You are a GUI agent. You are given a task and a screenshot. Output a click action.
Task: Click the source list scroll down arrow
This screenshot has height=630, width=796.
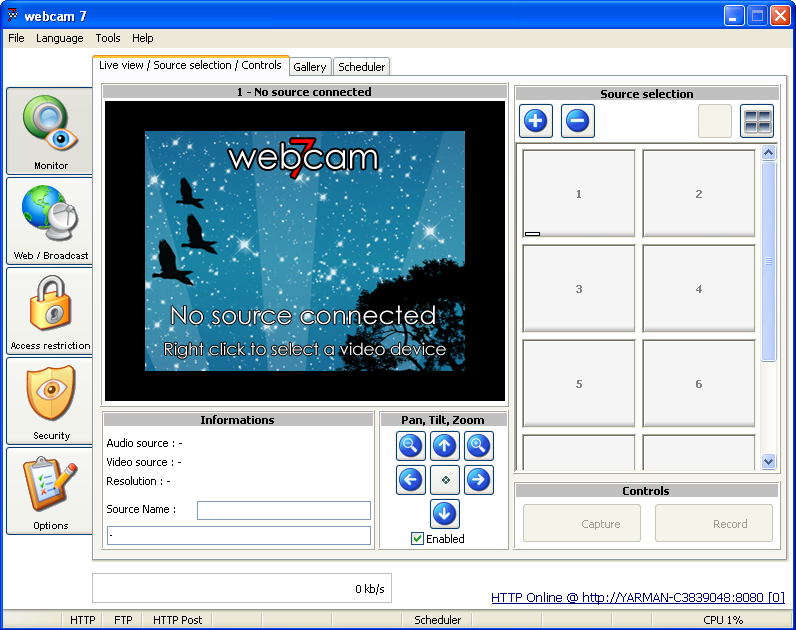point(769,461)
